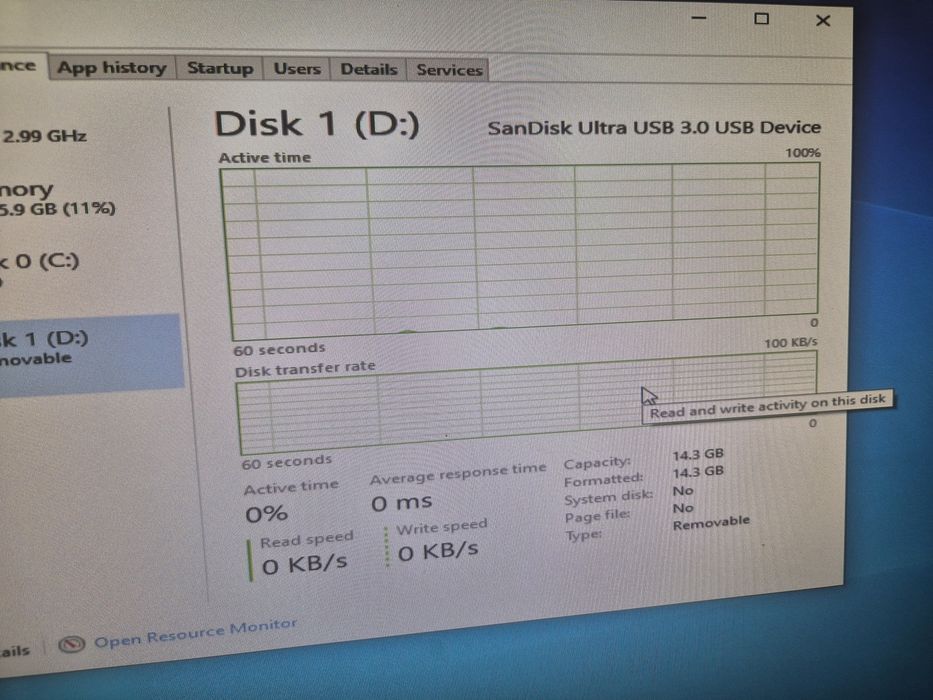Click SanDisk Ultra USB 3.0 device name
Viewport: 933px width, 700px height.
tap(654, 128)
